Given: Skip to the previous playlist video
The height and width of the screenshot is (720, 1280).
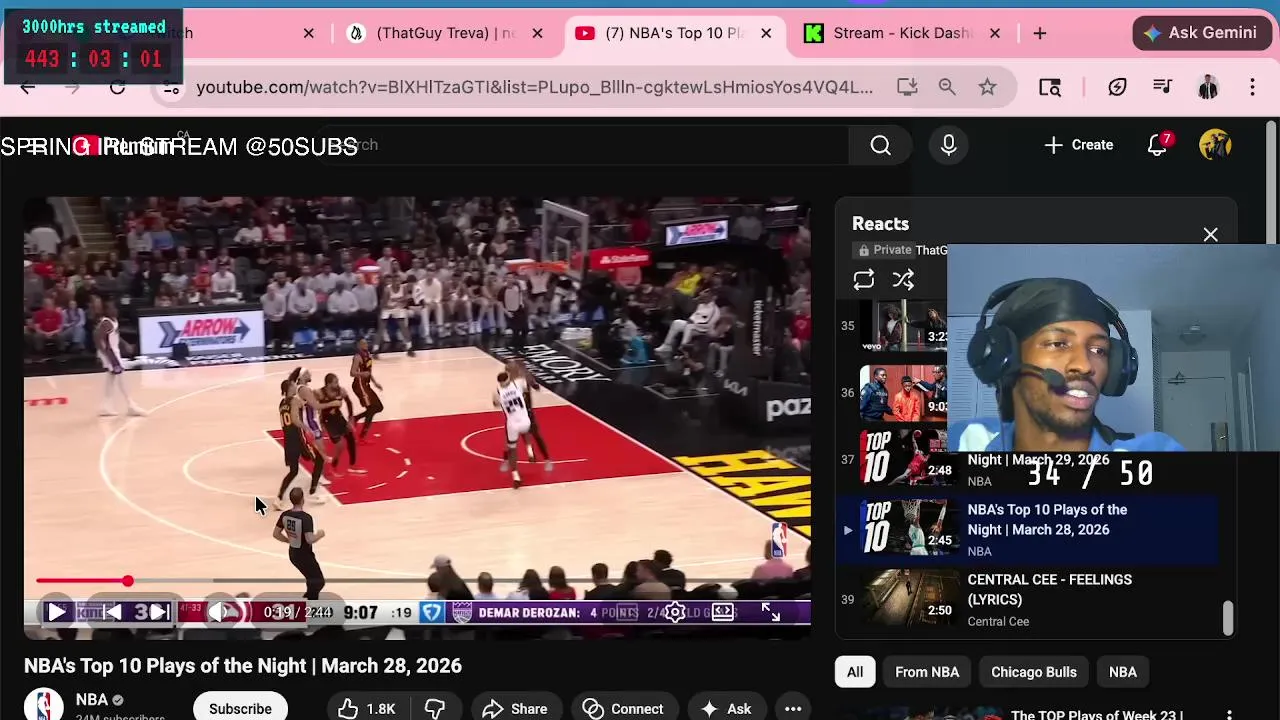Looking at the screenshot, I should [113, 612].
